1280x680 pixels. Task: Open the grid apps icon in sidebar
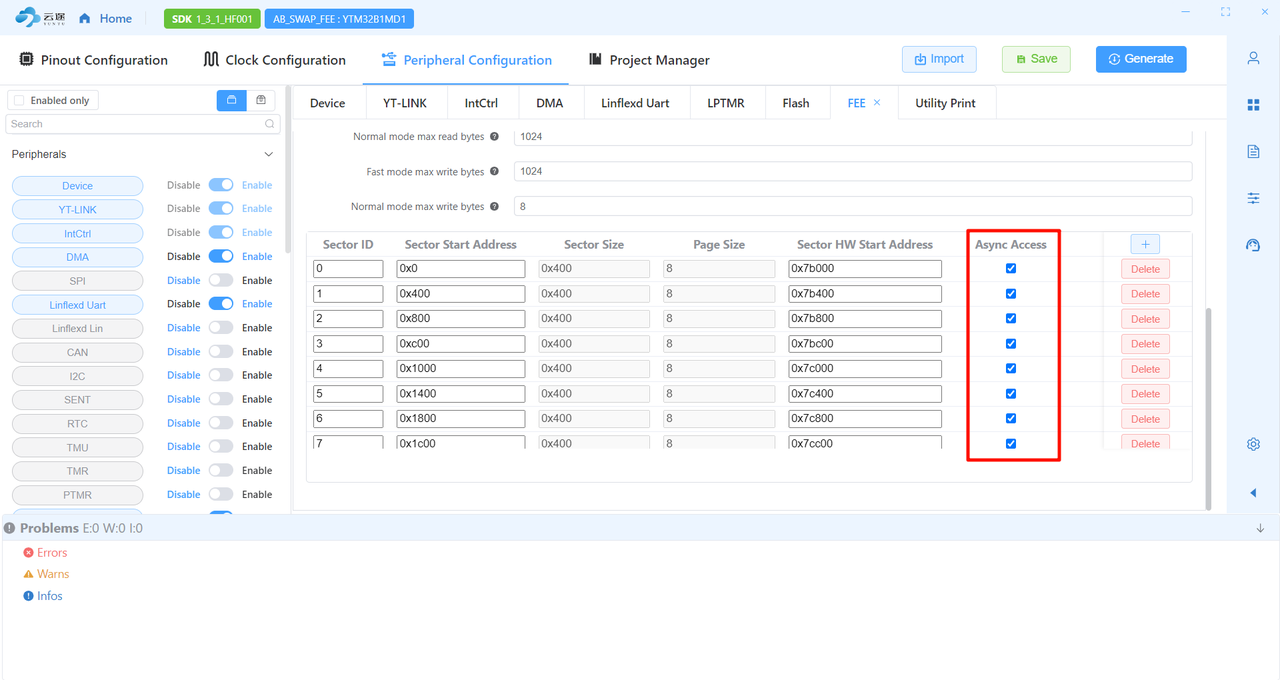click(1253, 105)
